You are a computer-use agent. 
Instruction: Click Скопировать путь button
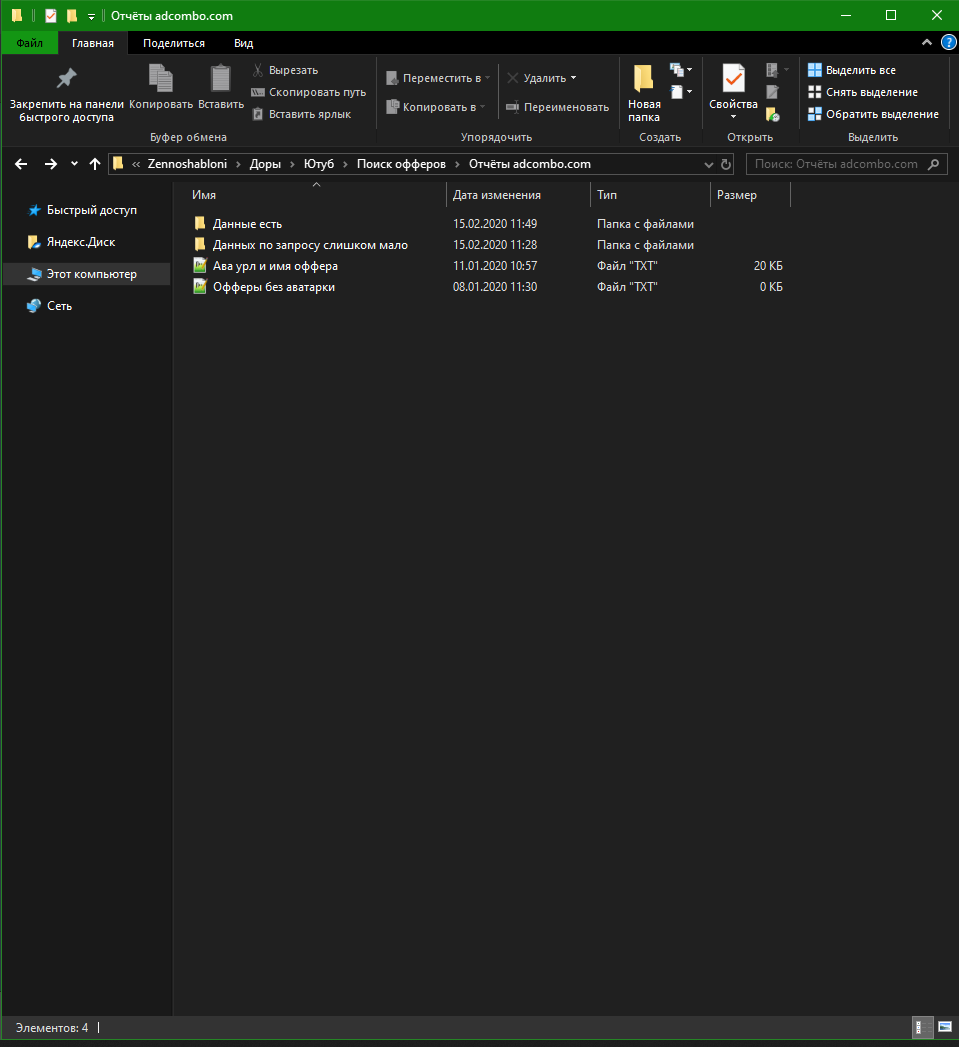click(x=317, y=92)
